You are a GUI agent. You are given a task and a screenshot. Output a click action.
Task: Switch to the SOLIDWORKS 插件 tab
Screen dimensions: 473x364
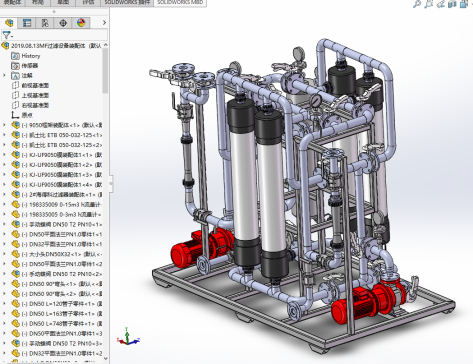(127, 2)
